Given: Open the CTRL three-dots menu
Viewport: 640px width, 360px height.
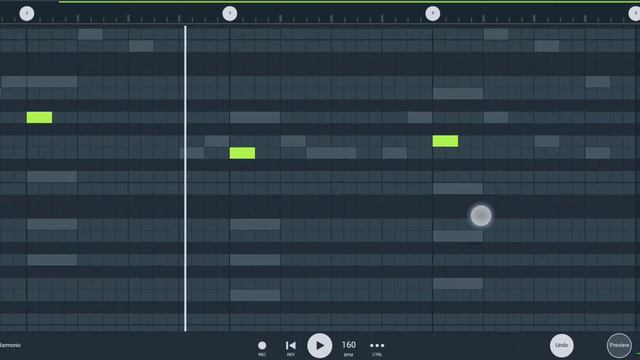Looking at the screenshot, I should 377,348.
